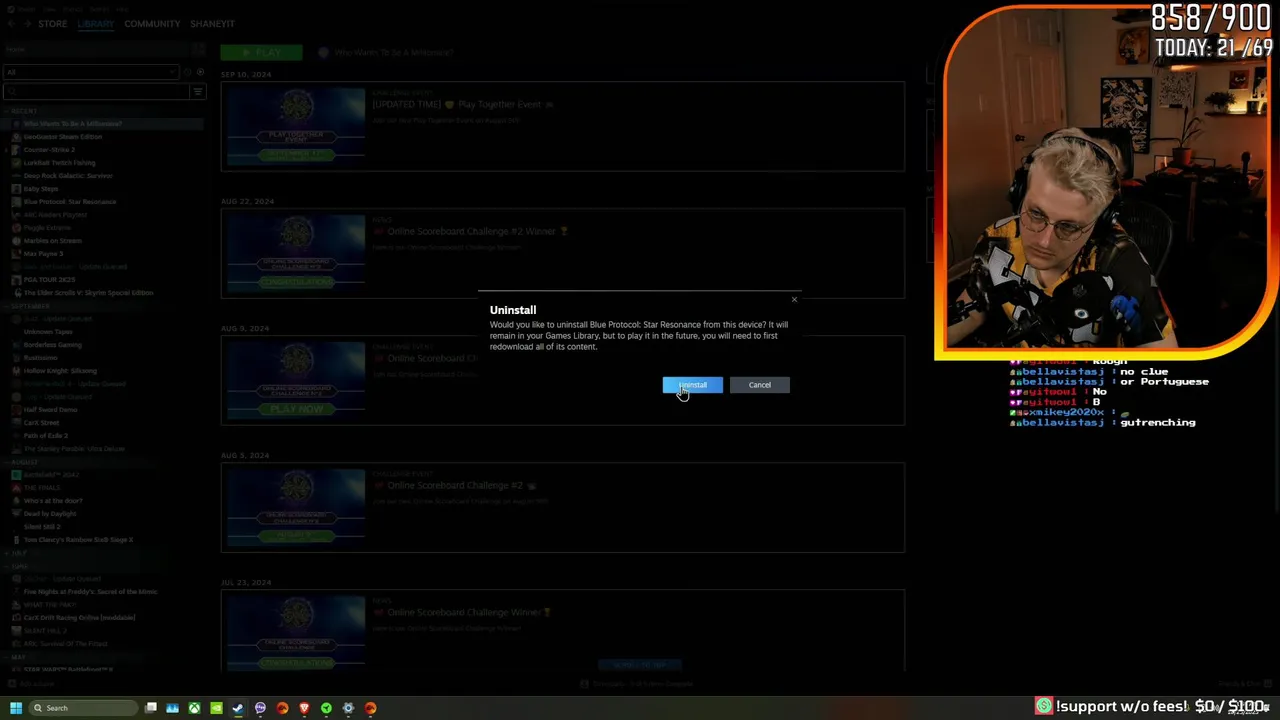Click the Max Payne 3 game icon
Image resolution: width=1280 pixels, height=720 pixels.
(16, 254)
